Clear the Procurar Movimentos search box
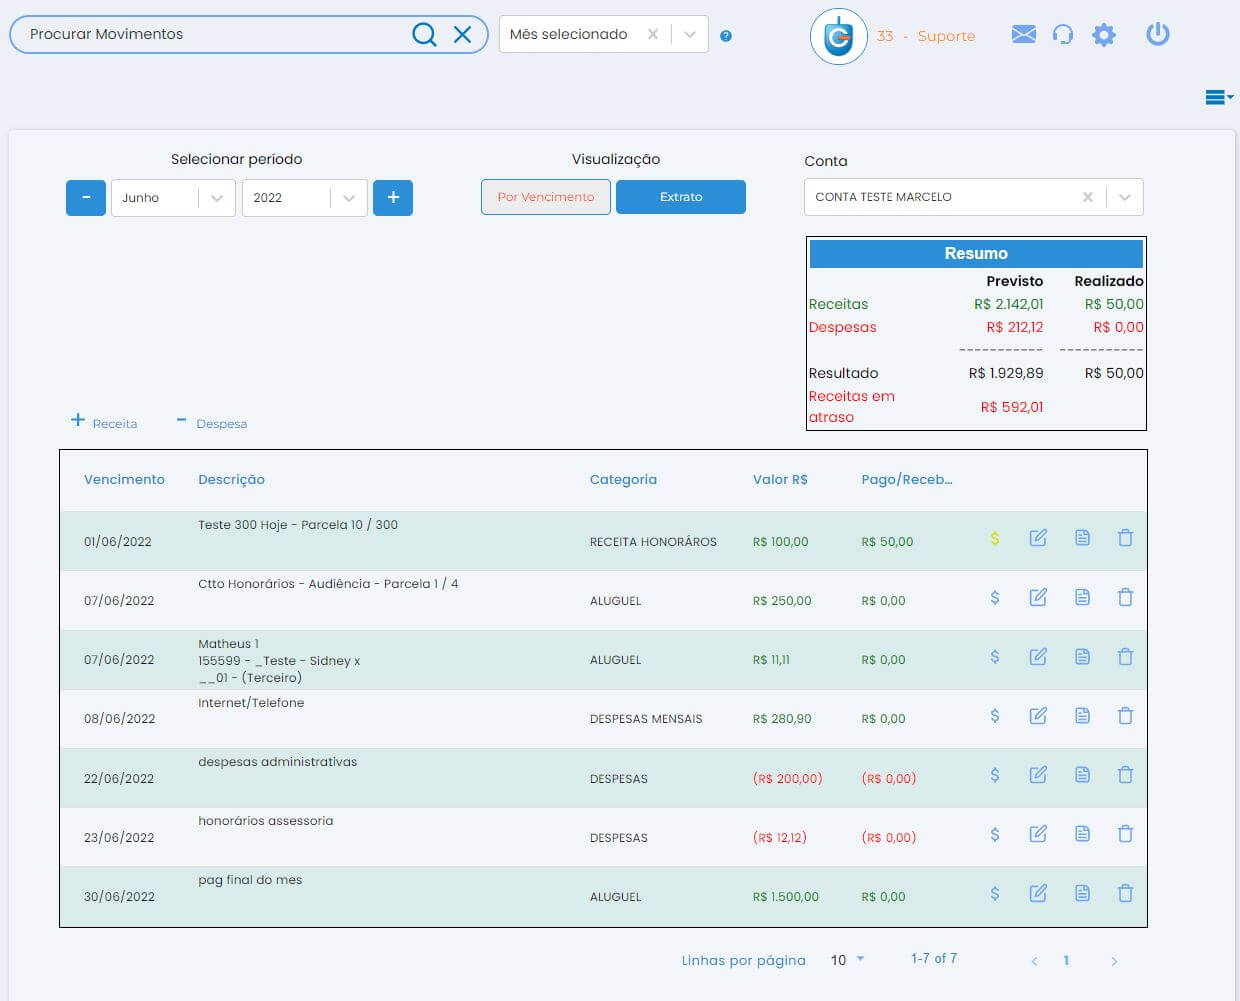 [462, 35]
